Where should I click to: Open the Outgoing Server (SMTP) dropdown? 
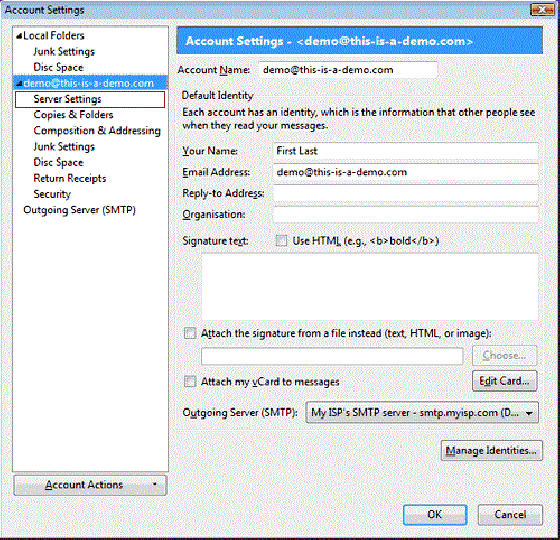coord(422,413)
